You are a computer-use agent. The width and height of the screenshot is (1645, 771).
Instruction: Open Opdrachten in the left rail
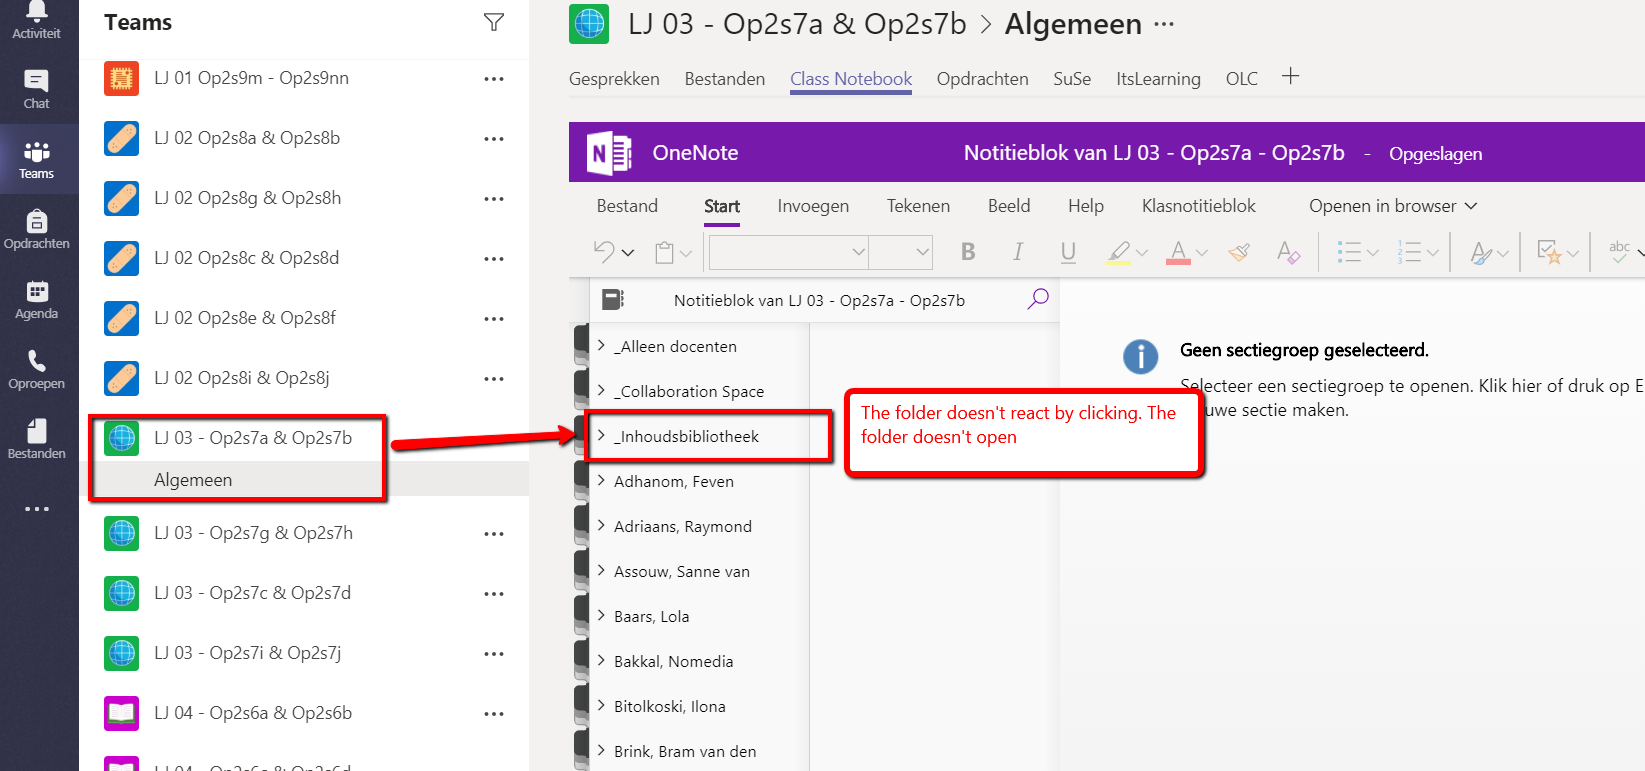(x=37, y=229)
